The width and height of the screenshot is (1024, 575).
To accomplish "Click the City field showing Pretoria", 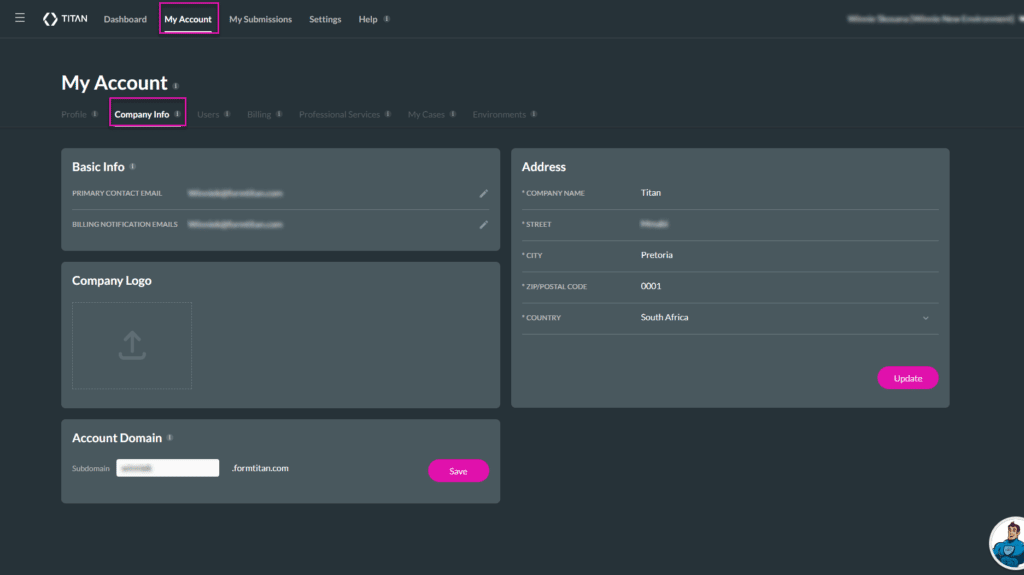I will [789, 255].
